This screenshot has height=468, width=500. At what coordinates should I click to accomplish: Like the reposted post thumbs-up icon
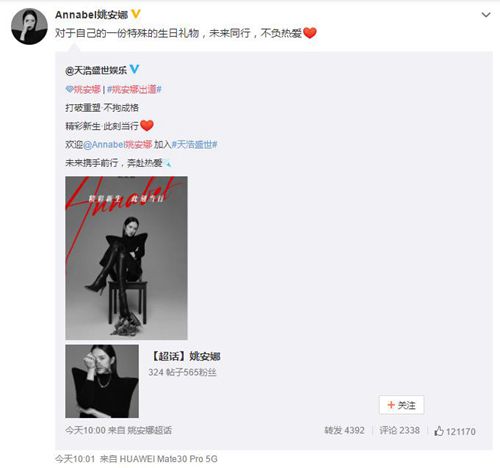coord(439,431)
